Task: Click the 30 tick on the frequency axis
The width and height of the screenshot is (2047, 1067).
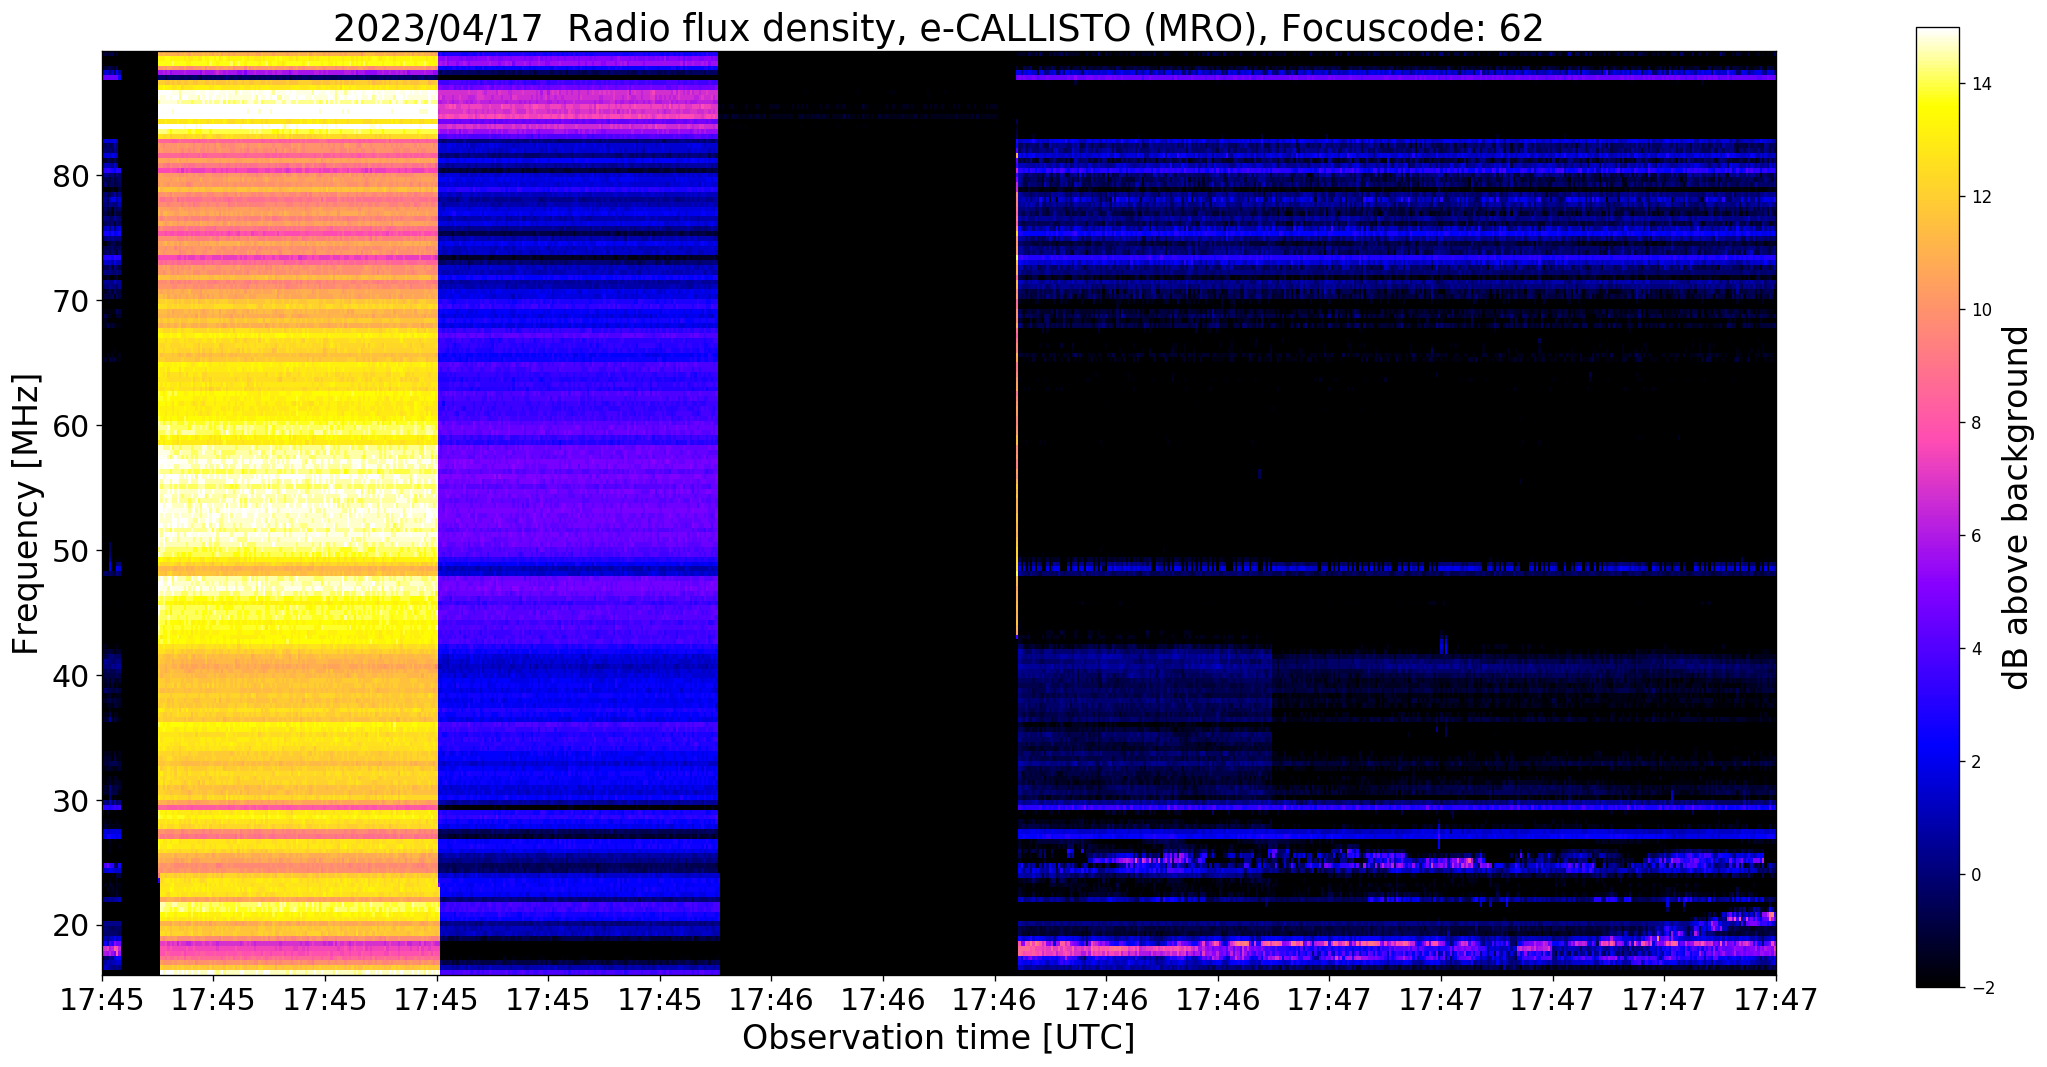Action: 70,801
